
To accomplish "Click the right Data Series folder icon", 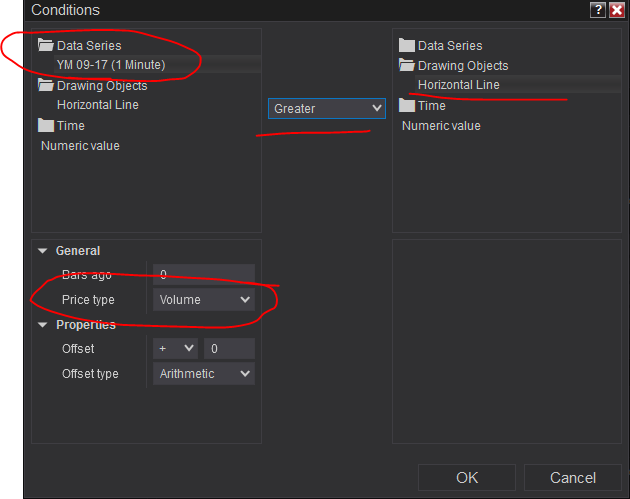I will tap(406, 45).
